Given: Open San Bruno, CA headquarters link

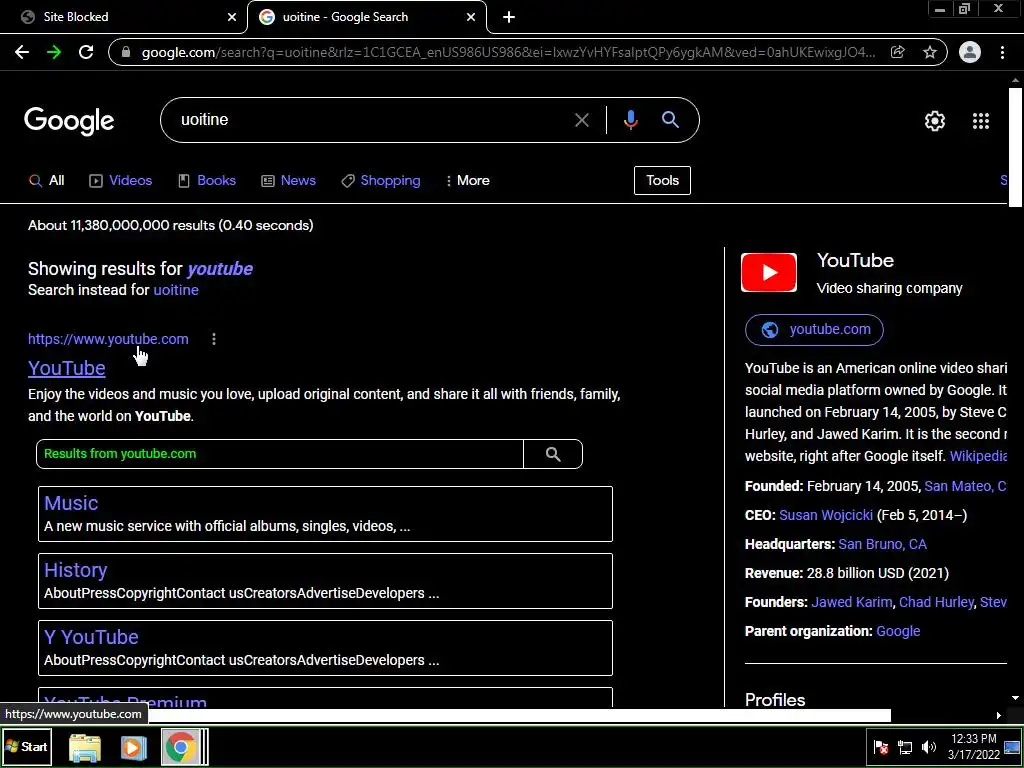Looking at the screenshot, I should (x=882, y=545).
